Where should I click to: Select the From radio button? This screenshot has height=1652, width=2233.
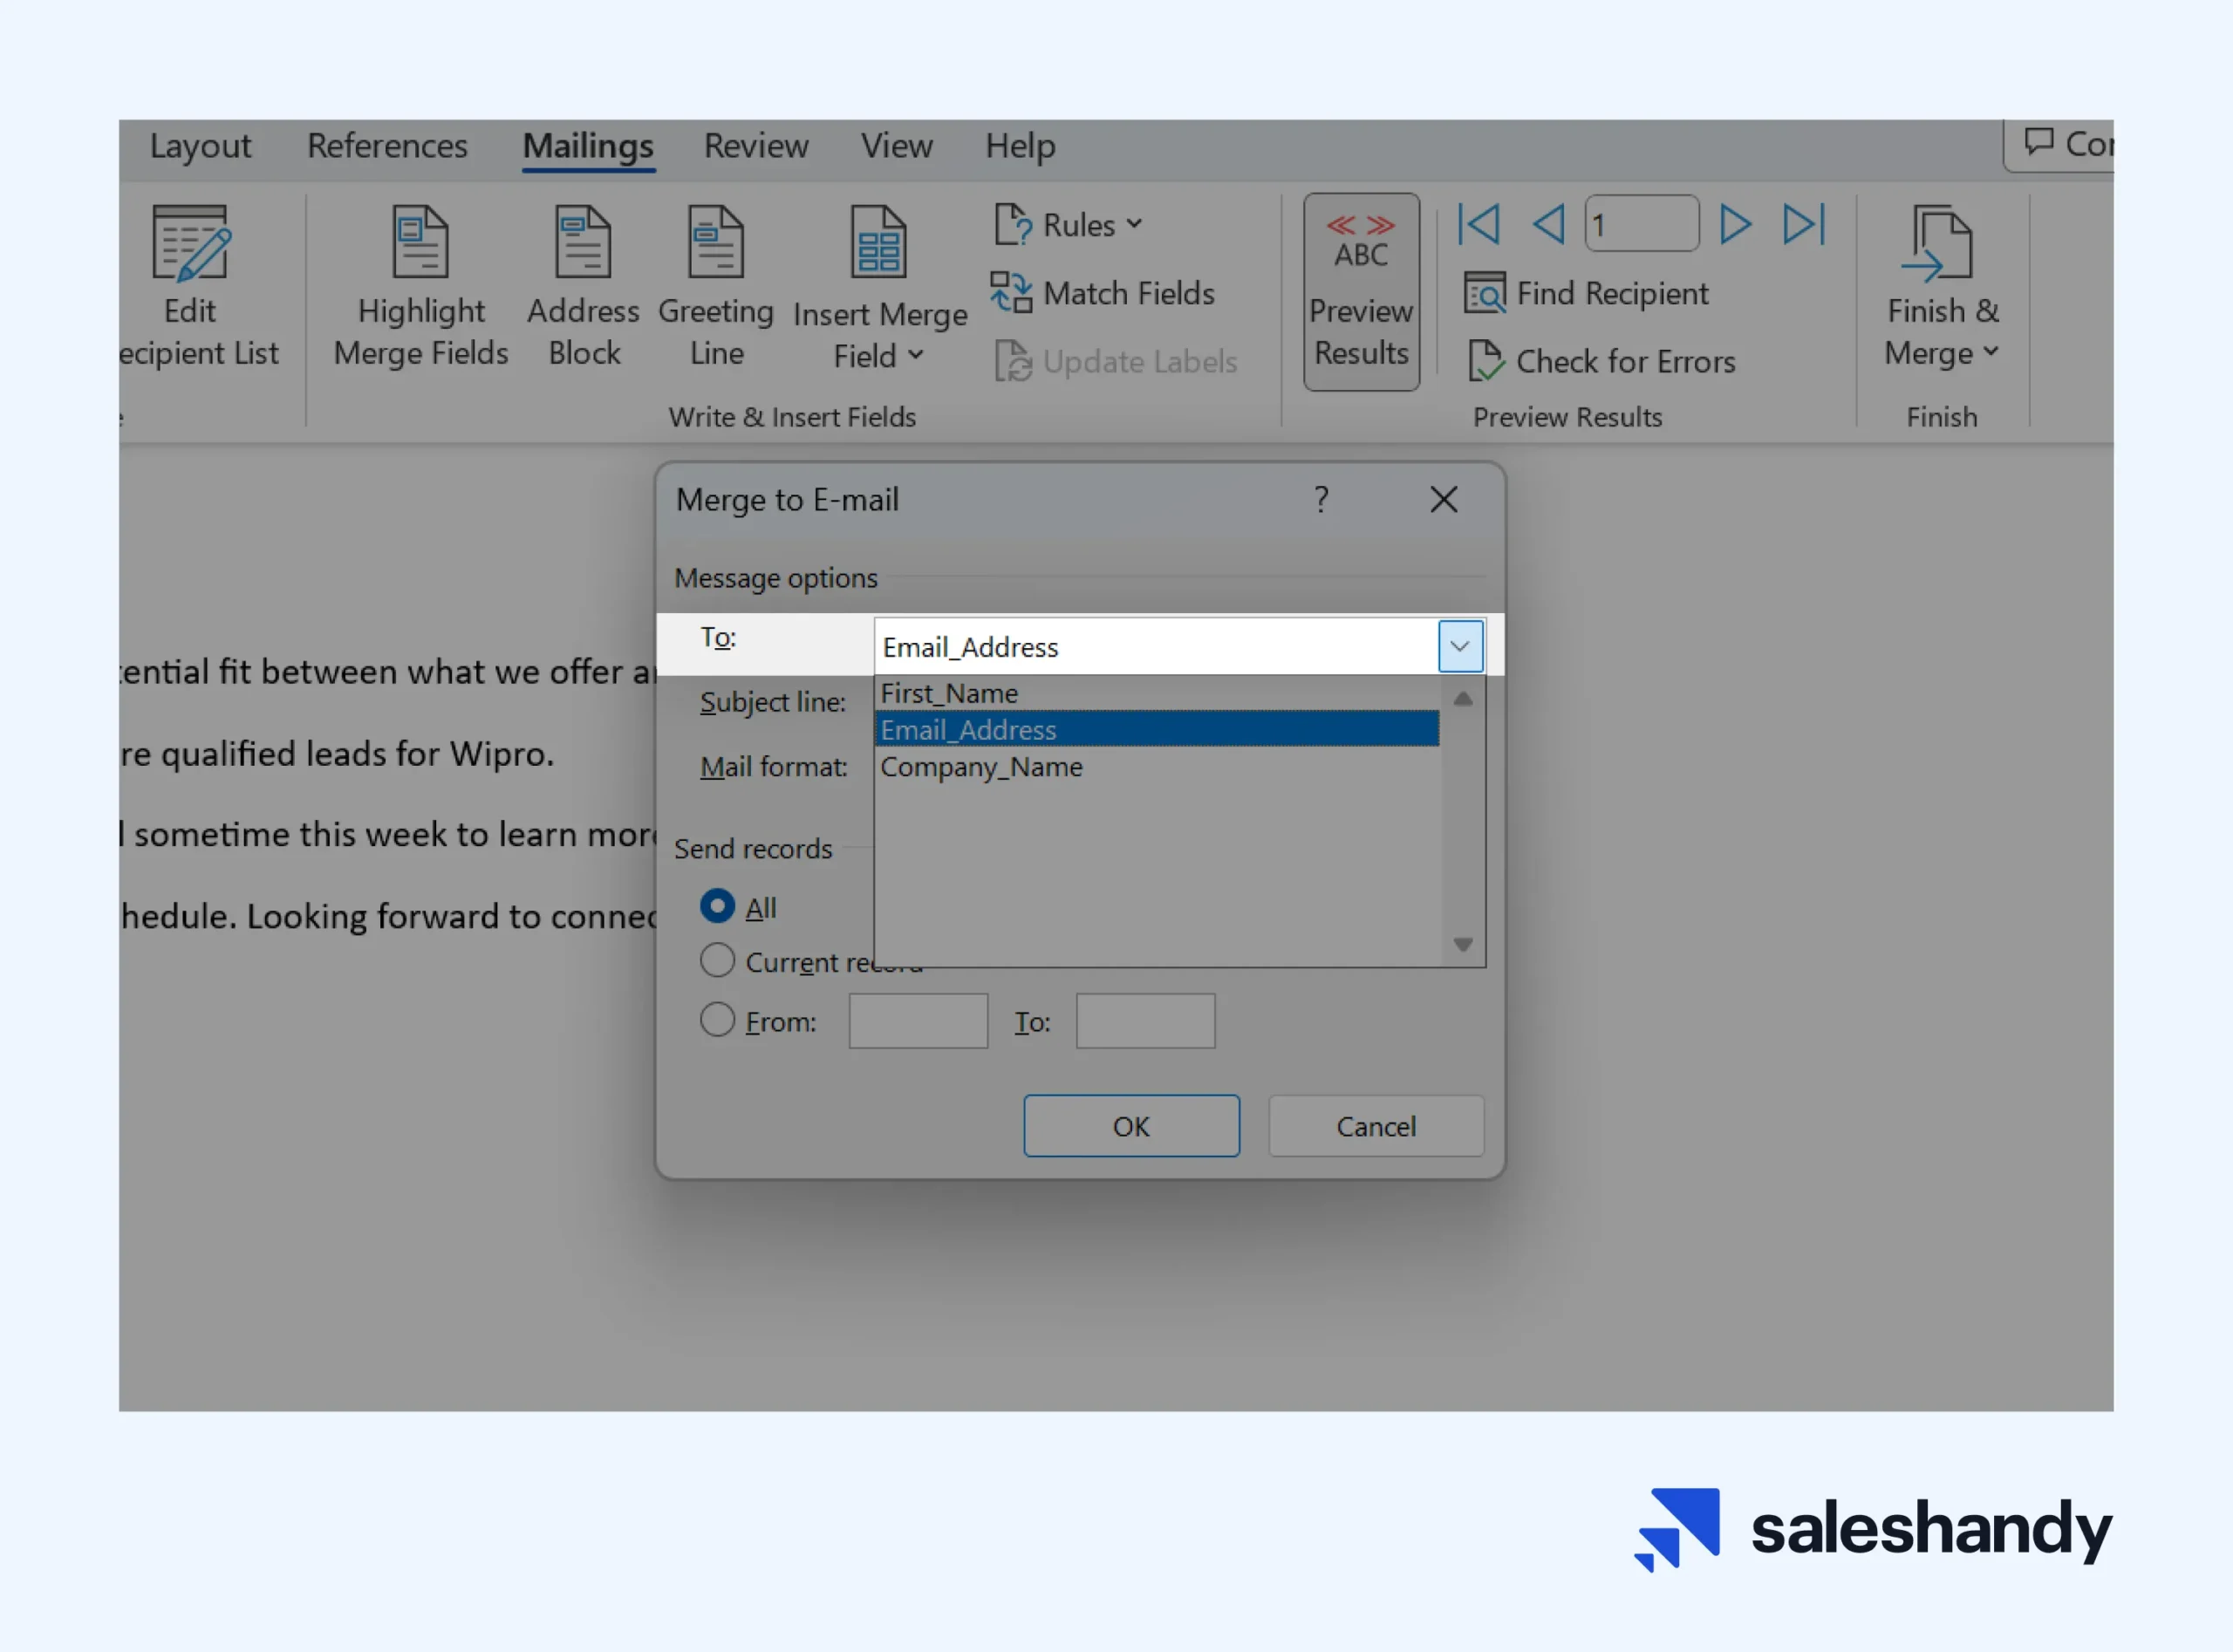coord(717,1020)
